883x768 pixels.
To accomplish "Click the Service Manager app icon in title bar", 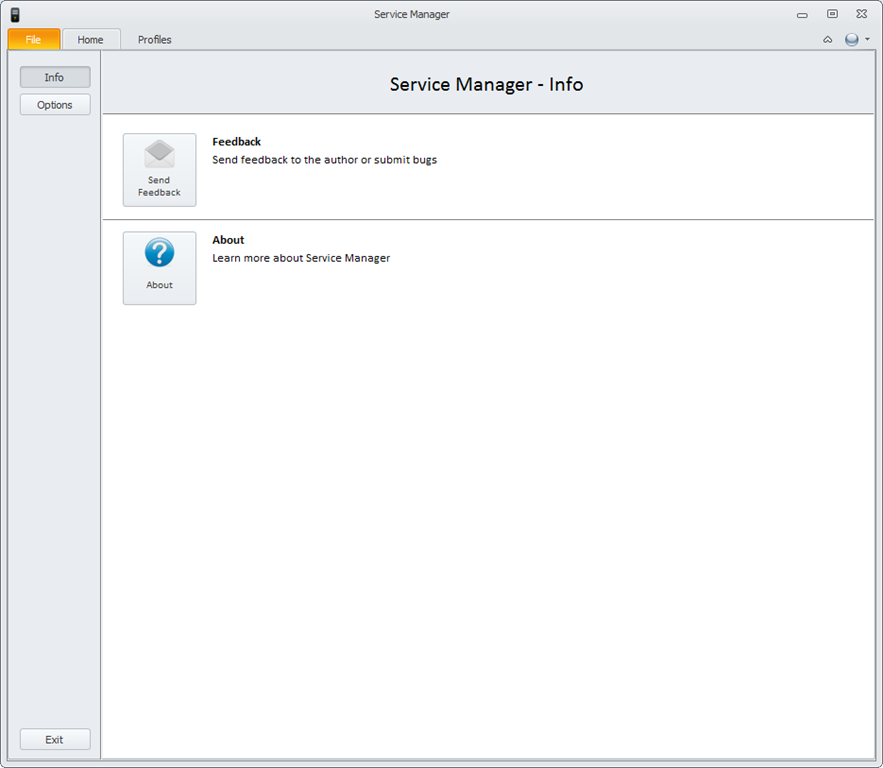I will 15,15.
